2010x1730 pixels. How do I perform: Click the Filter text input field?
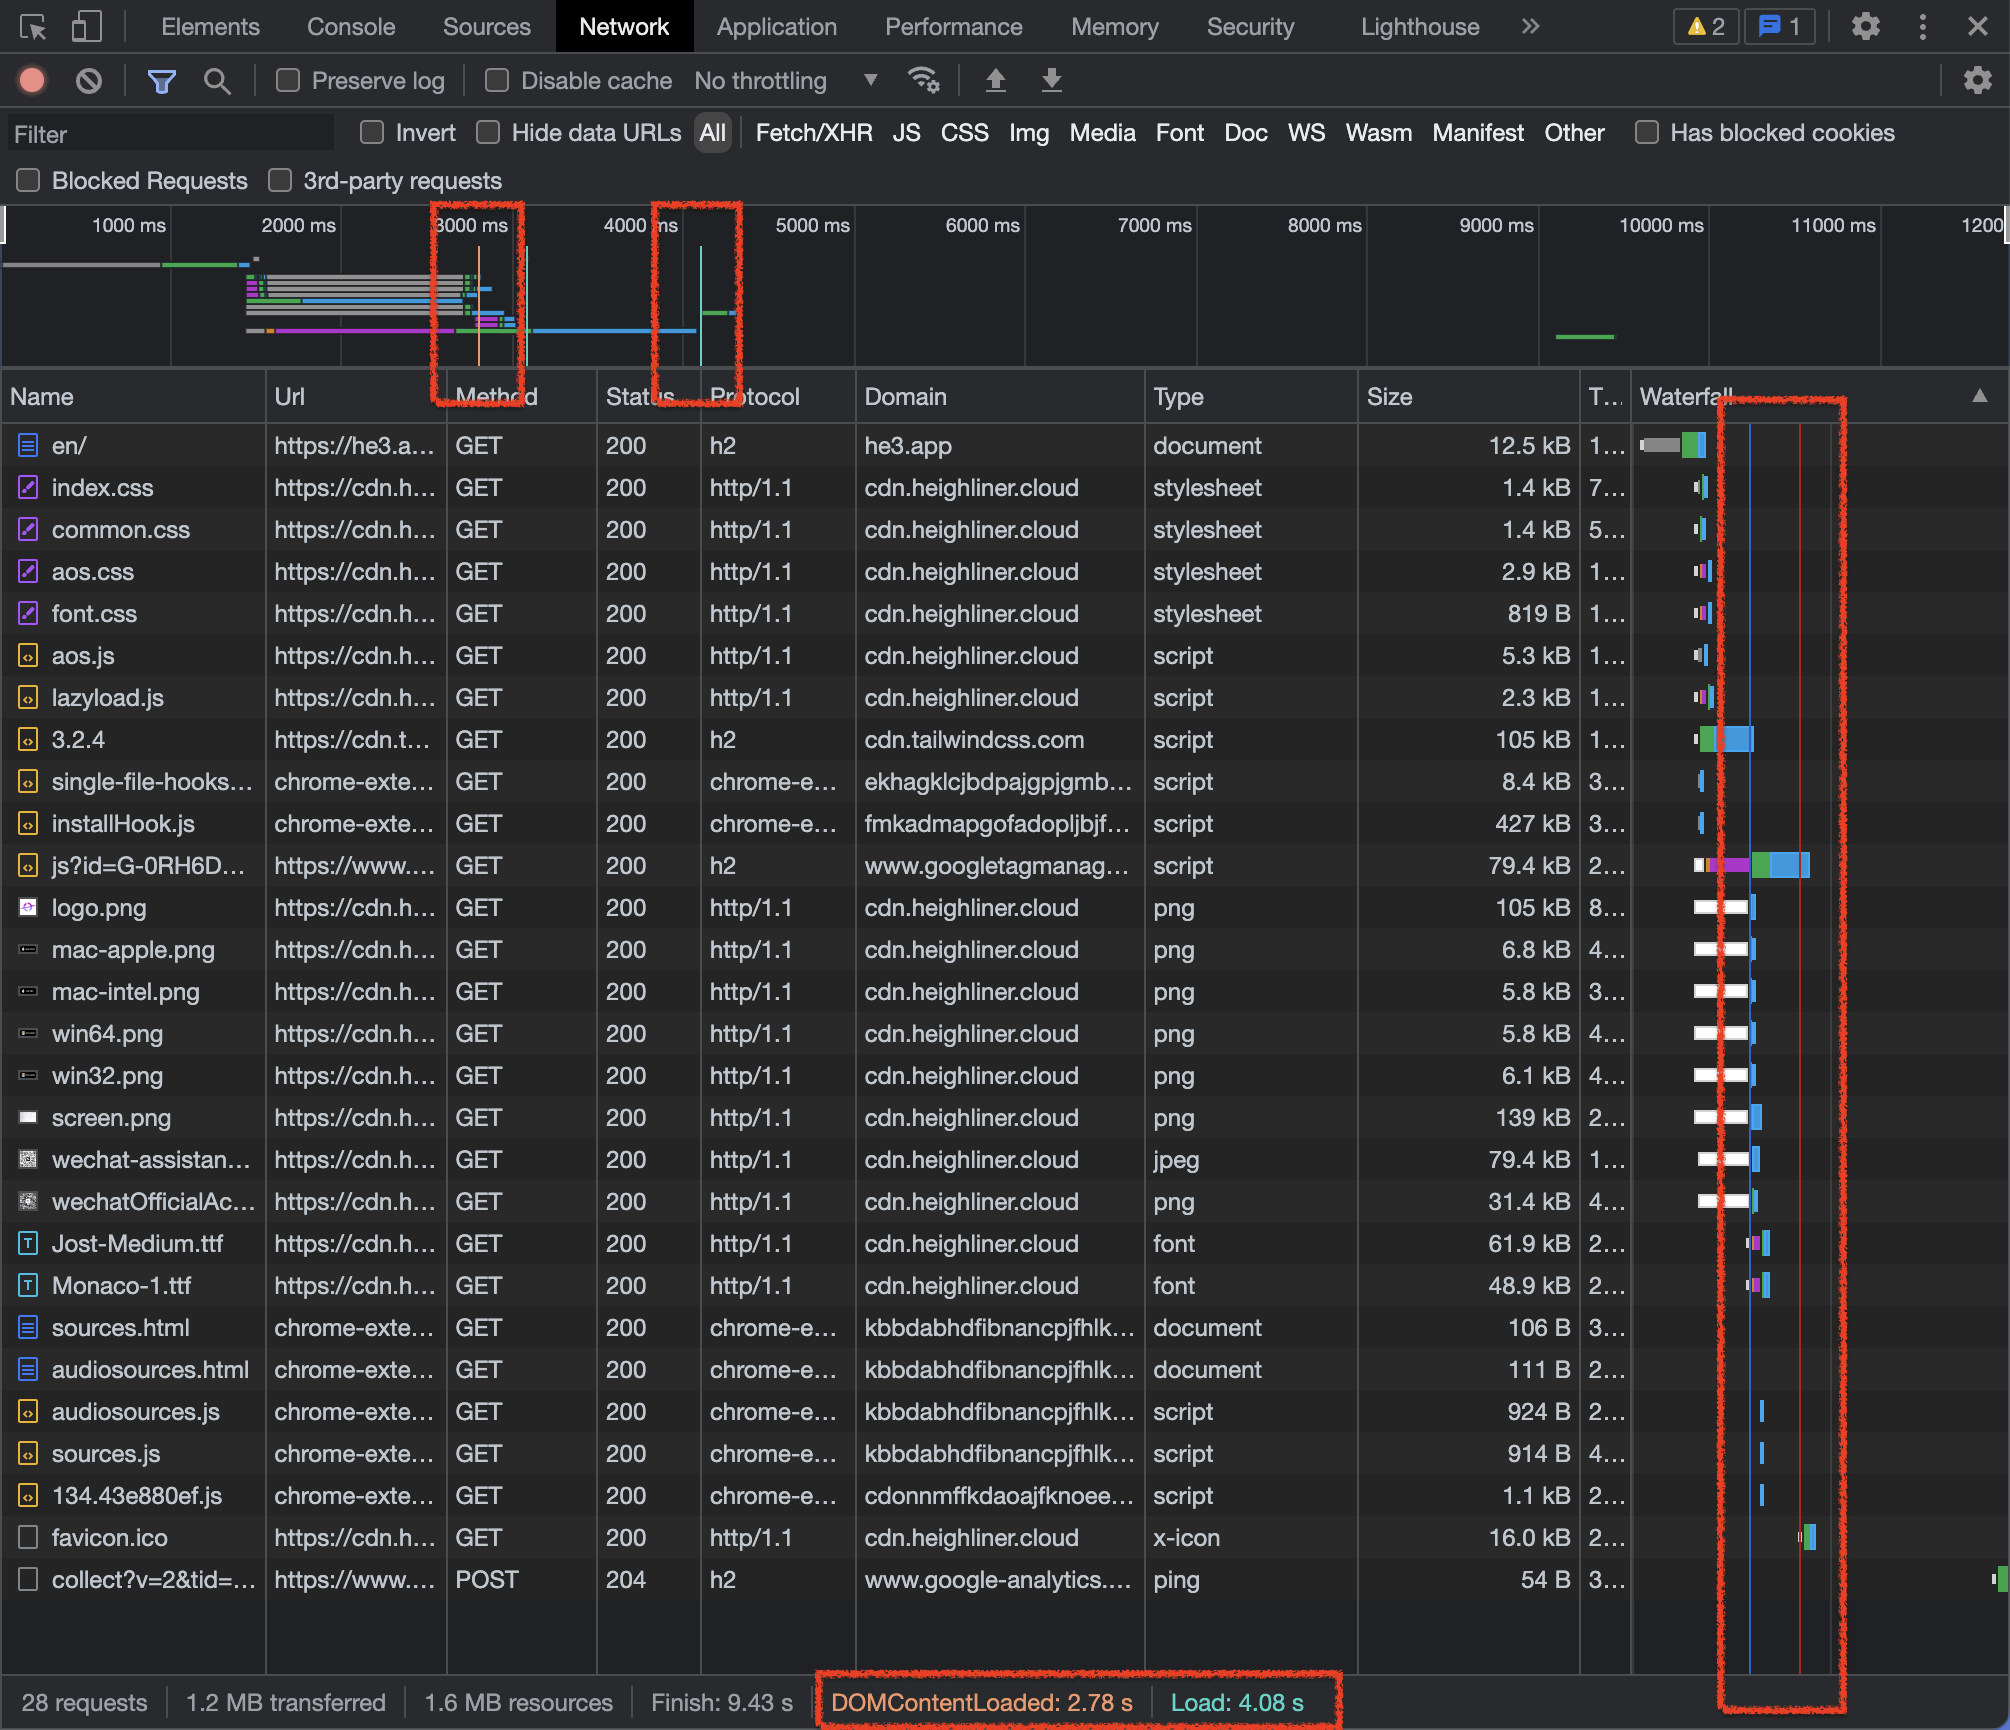pyautogui.click(x=170, y=134)
